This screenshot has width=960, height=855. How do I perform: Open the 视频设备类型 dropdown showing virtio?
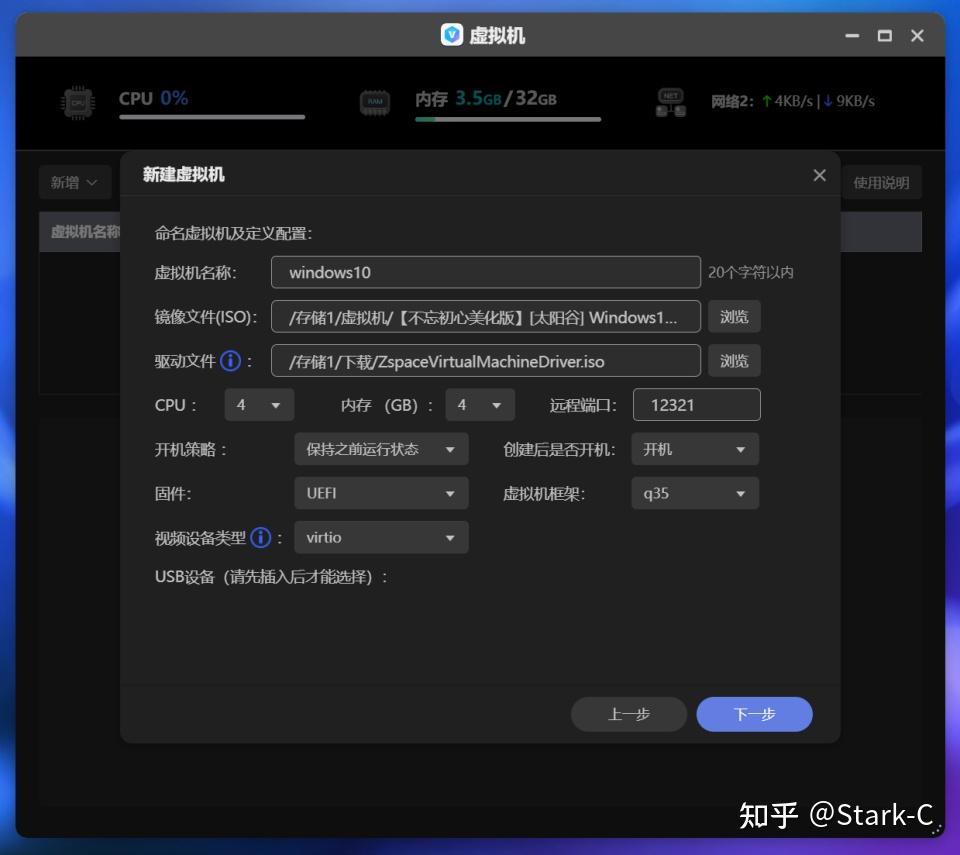tap(381, 537)
